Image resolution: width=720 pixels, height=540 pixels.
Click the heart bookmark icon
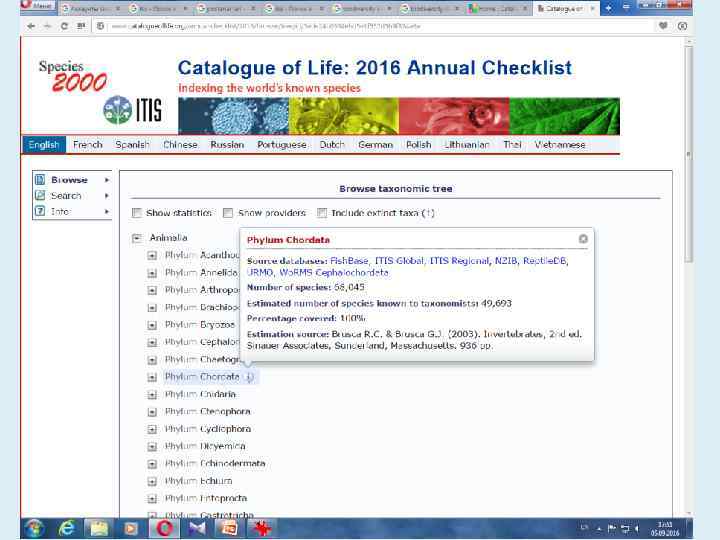663,26
